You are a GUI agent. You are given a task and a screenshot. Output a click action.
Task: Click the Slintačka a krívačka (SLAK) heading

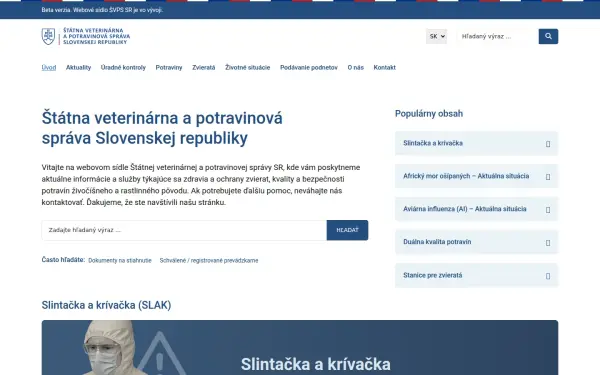pyautogui.click(x=106, y=305)
